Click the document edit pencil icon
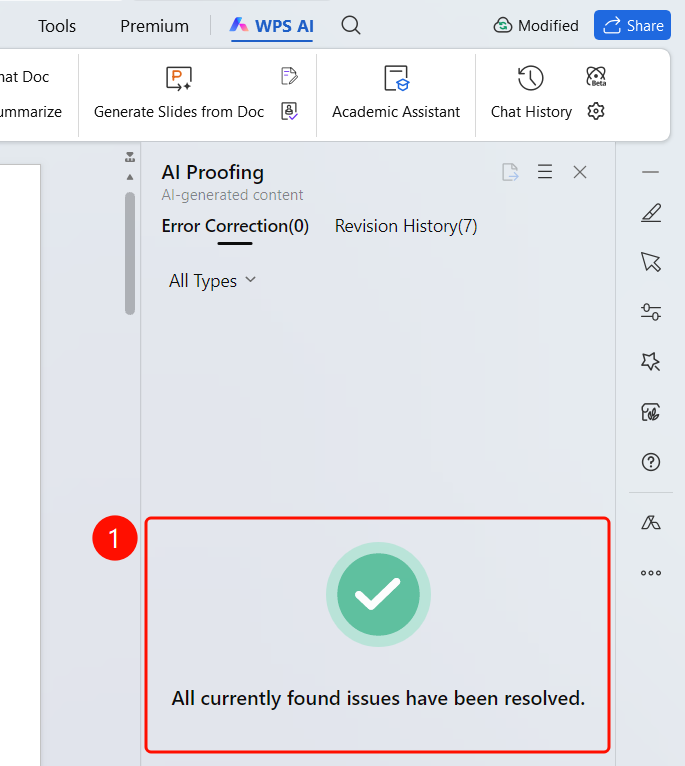The image size is (685, 766). (x=289, y=76)
